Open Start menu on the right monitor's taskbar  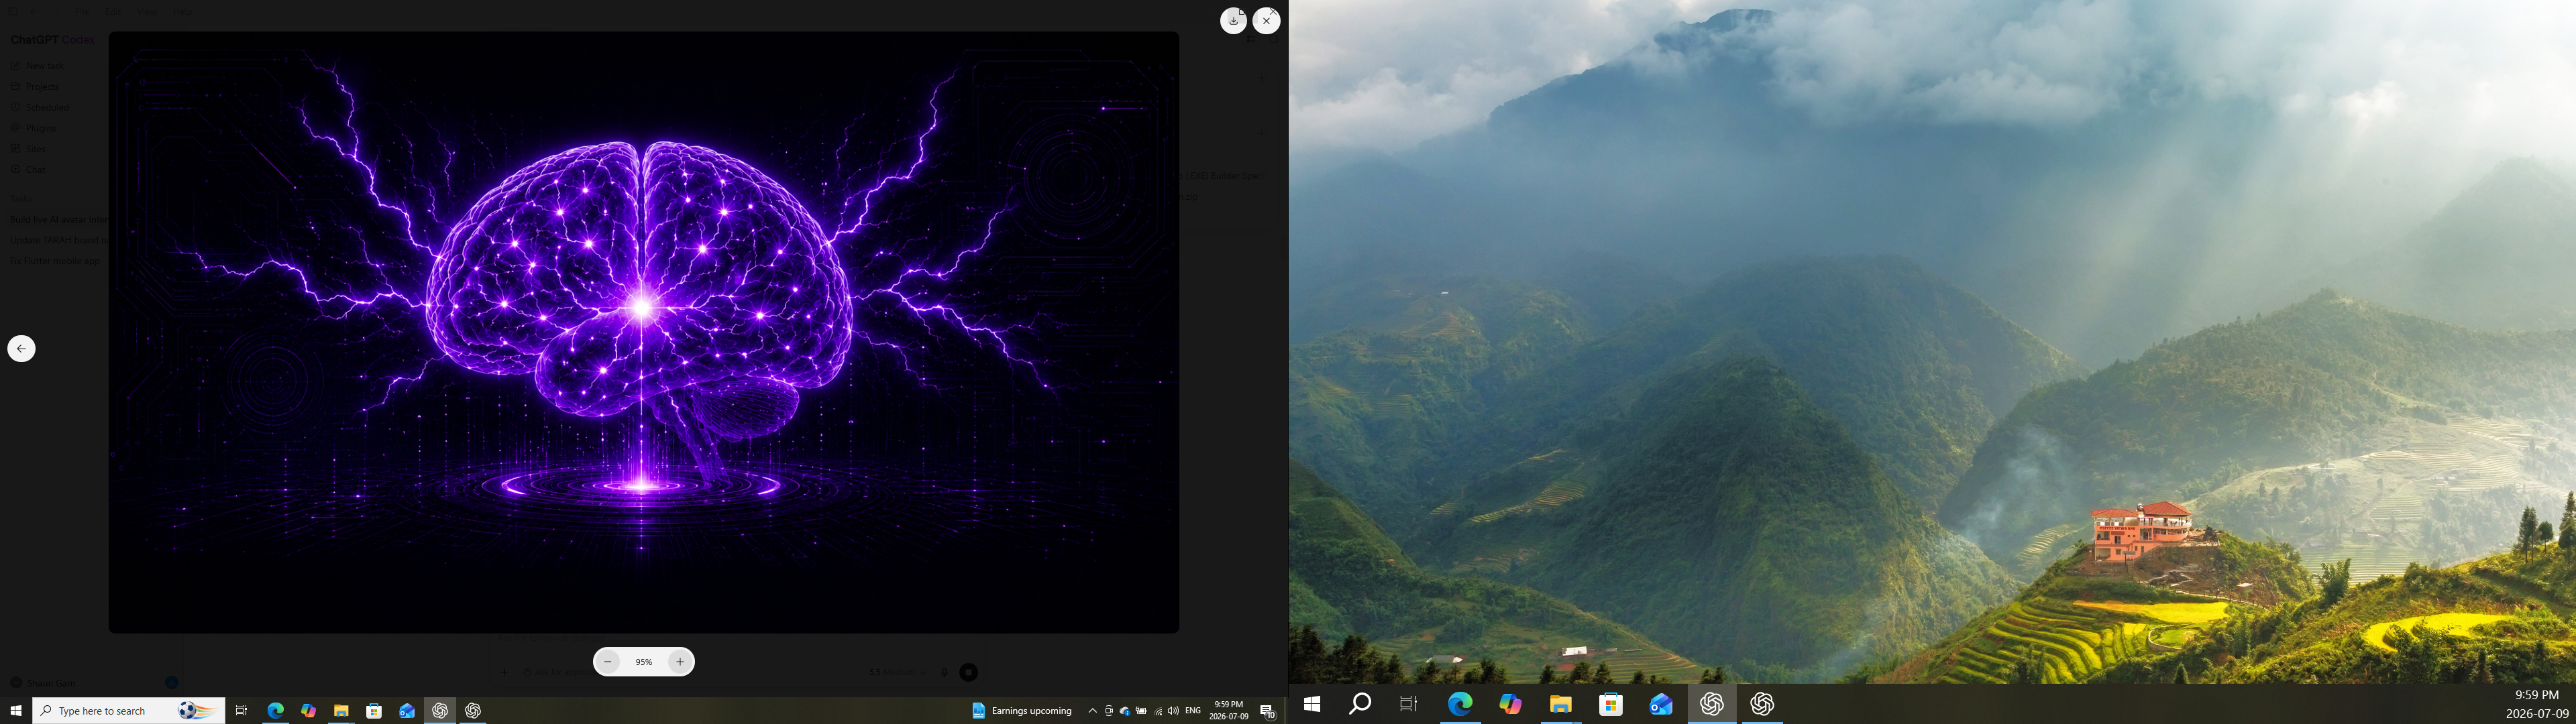pos(1312,704)
